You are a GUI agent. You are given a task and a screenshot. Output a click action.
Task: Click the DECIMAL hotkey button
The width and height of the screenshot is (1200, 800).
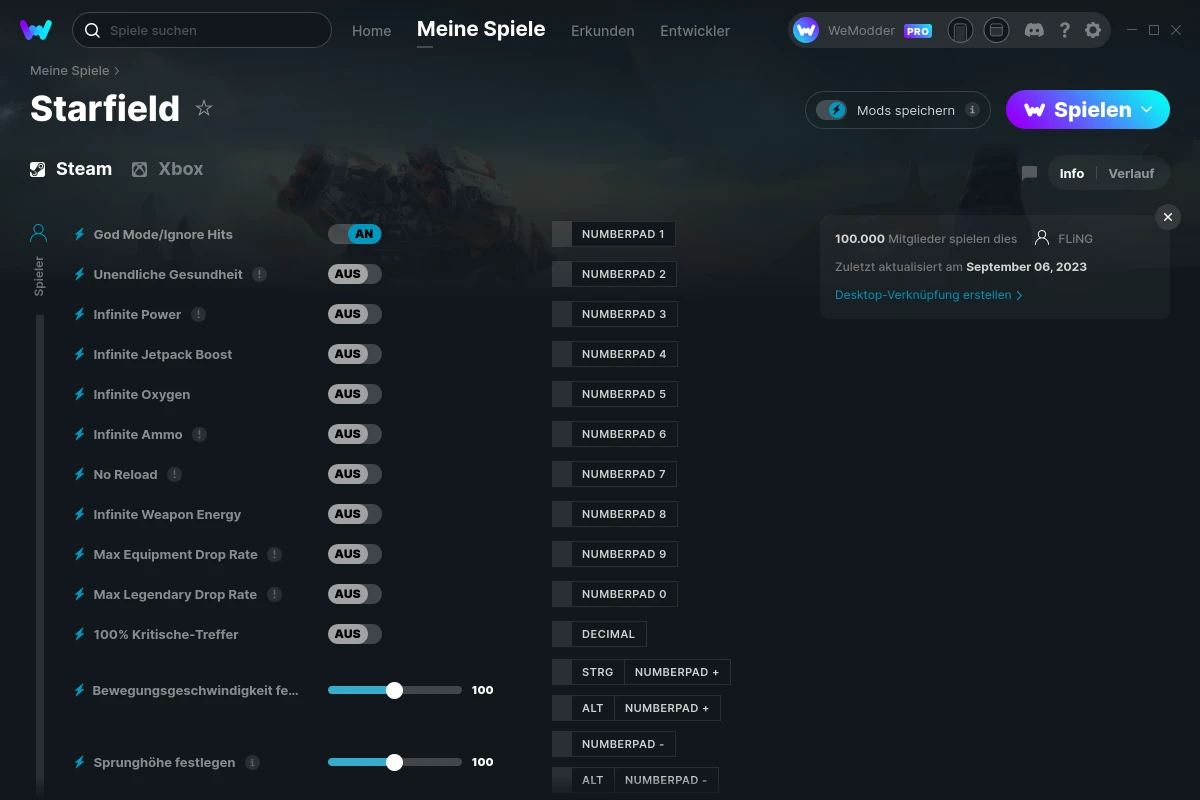[x=608, y=634]
